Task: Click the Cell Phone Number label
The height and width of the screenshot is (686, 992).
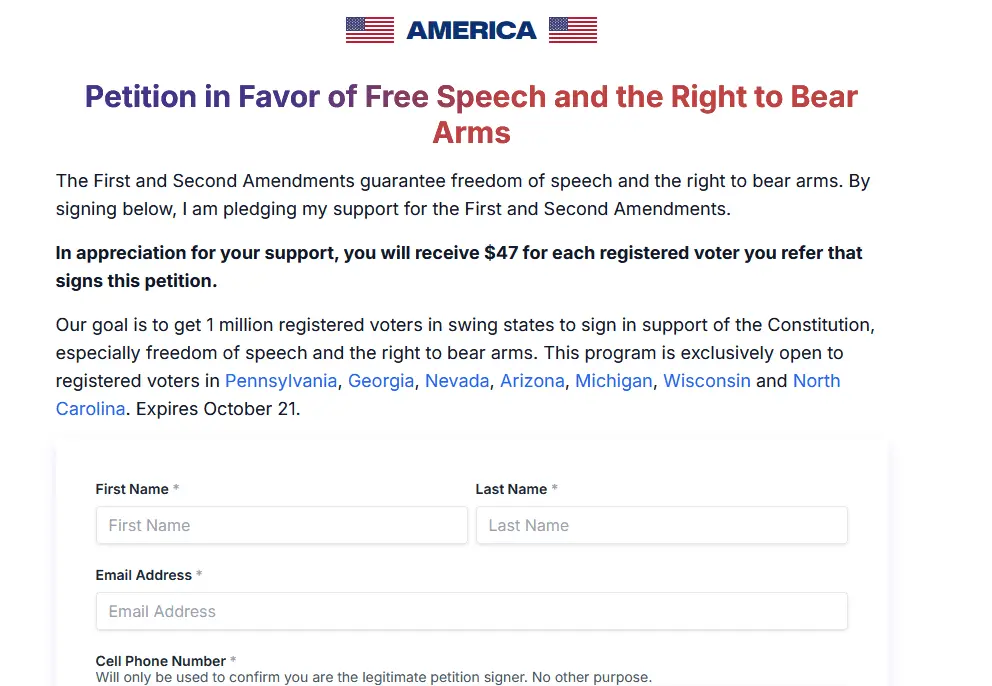Action: point(160,661)
